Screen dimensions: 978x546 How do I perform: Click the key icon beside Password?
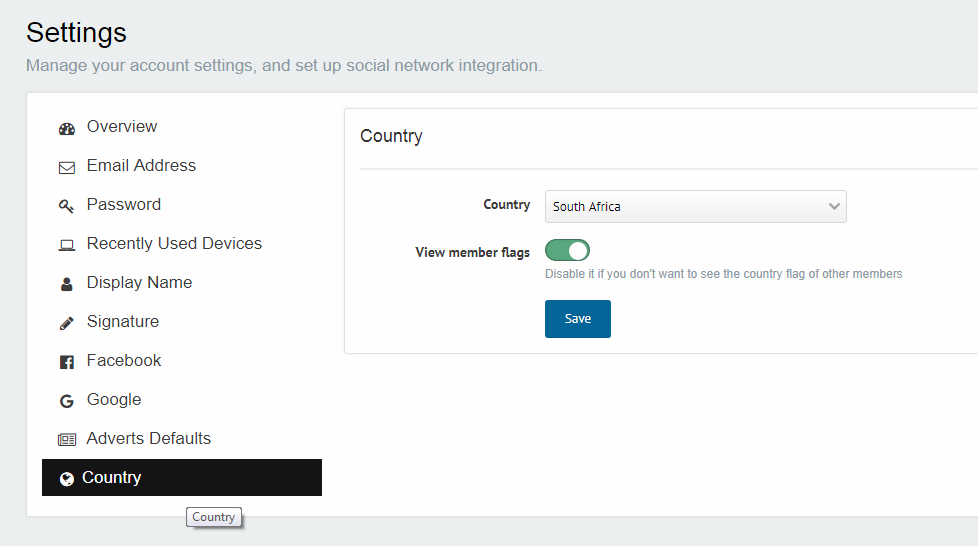click(66, 206)
